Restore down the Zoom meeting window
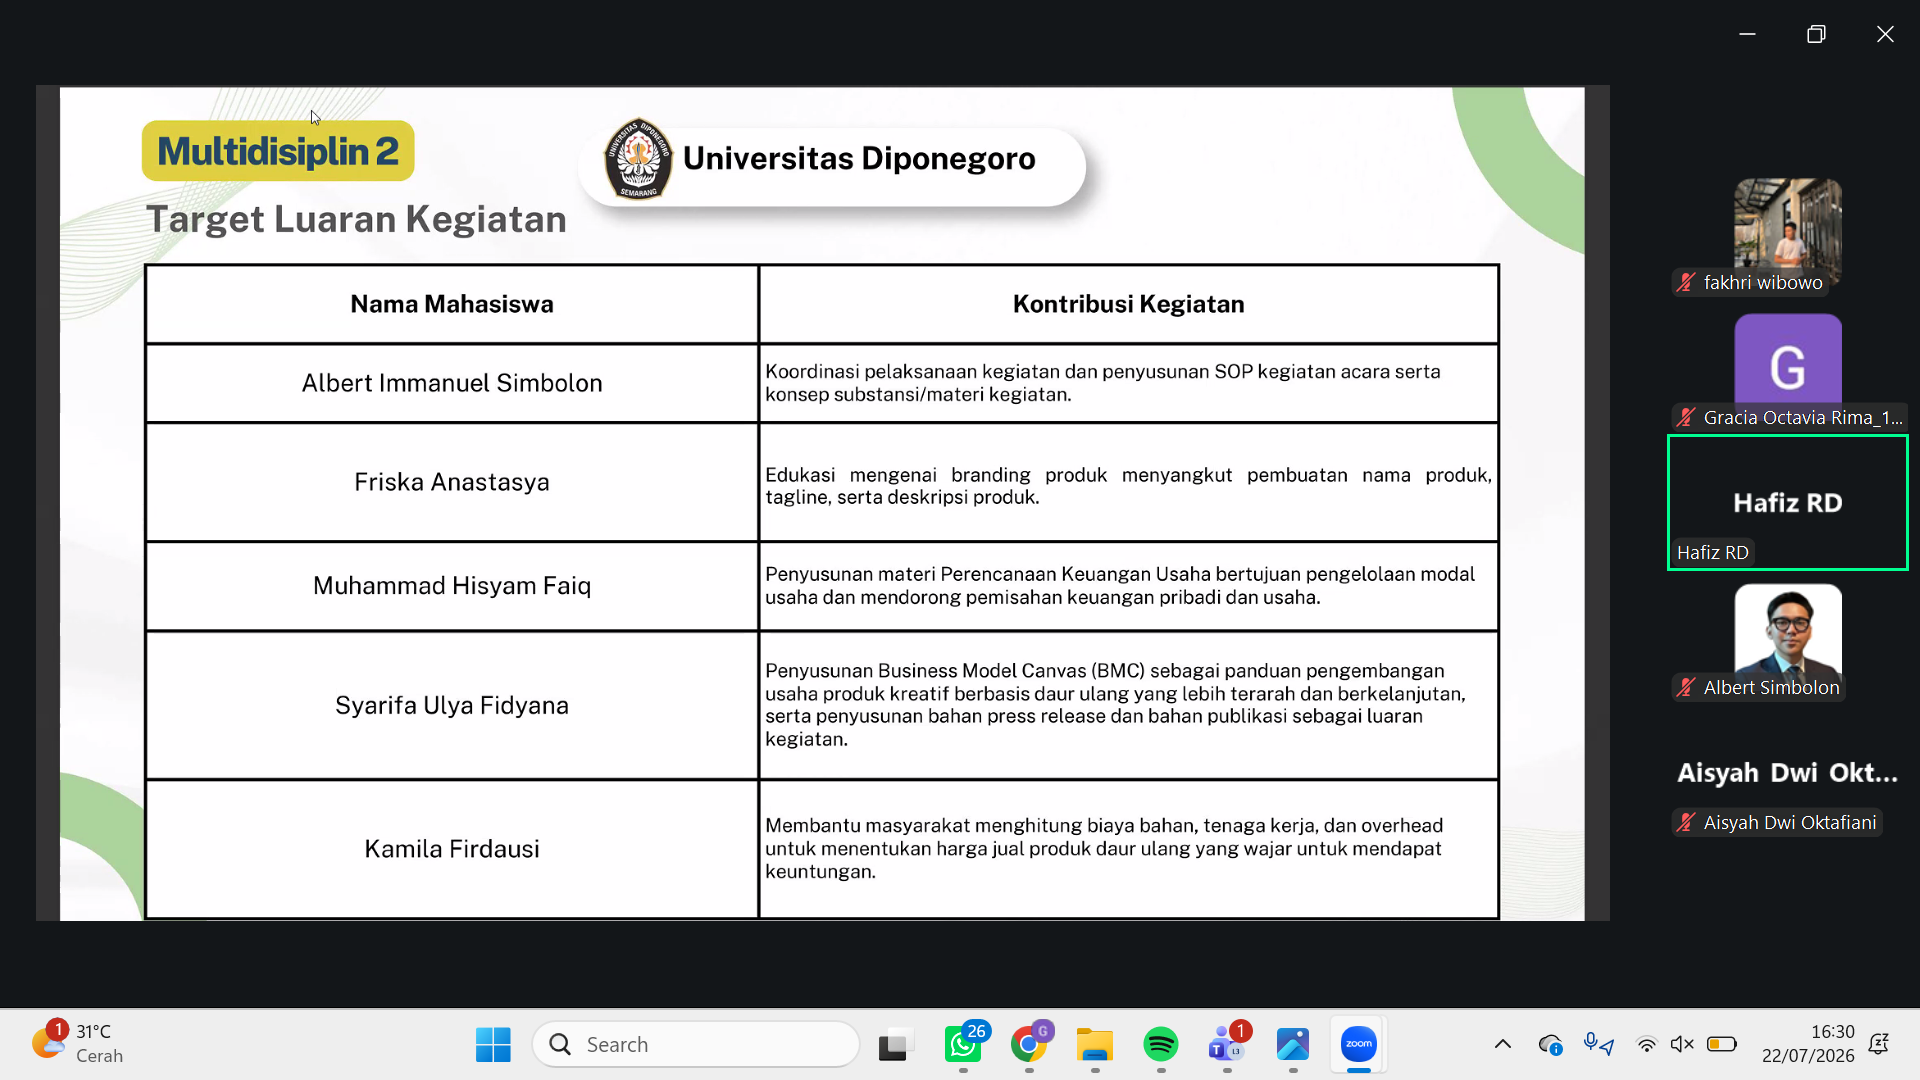This screenshot has width=1920, height=1080. (x=1816, y=34)
